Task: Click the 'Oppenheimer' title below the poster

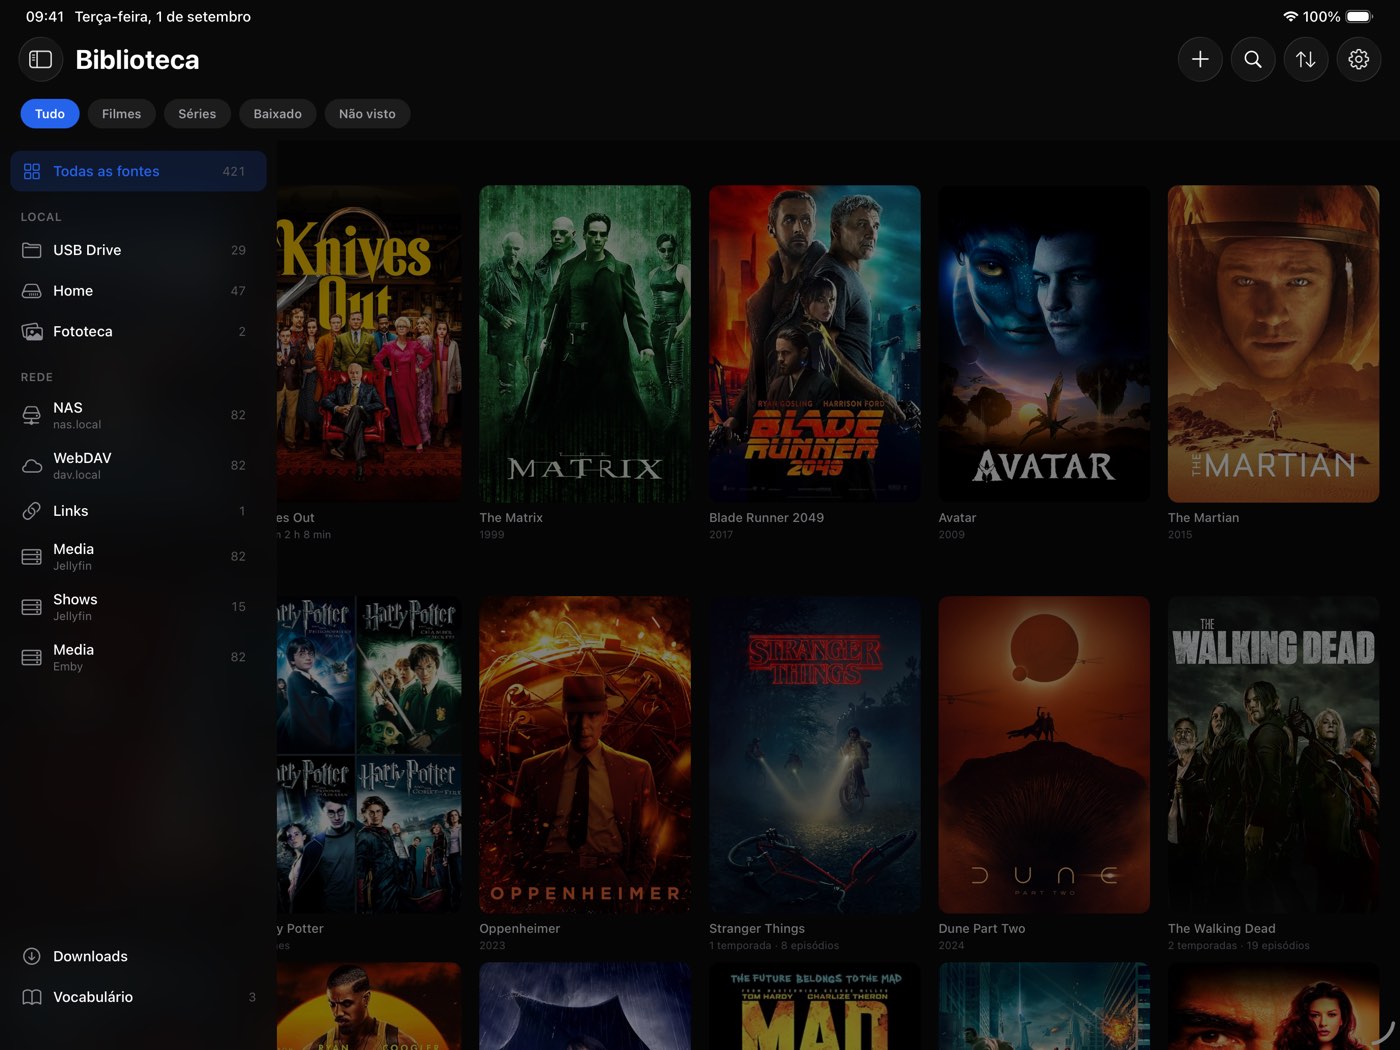Action: pyautogui.click(x=520, y=929)
